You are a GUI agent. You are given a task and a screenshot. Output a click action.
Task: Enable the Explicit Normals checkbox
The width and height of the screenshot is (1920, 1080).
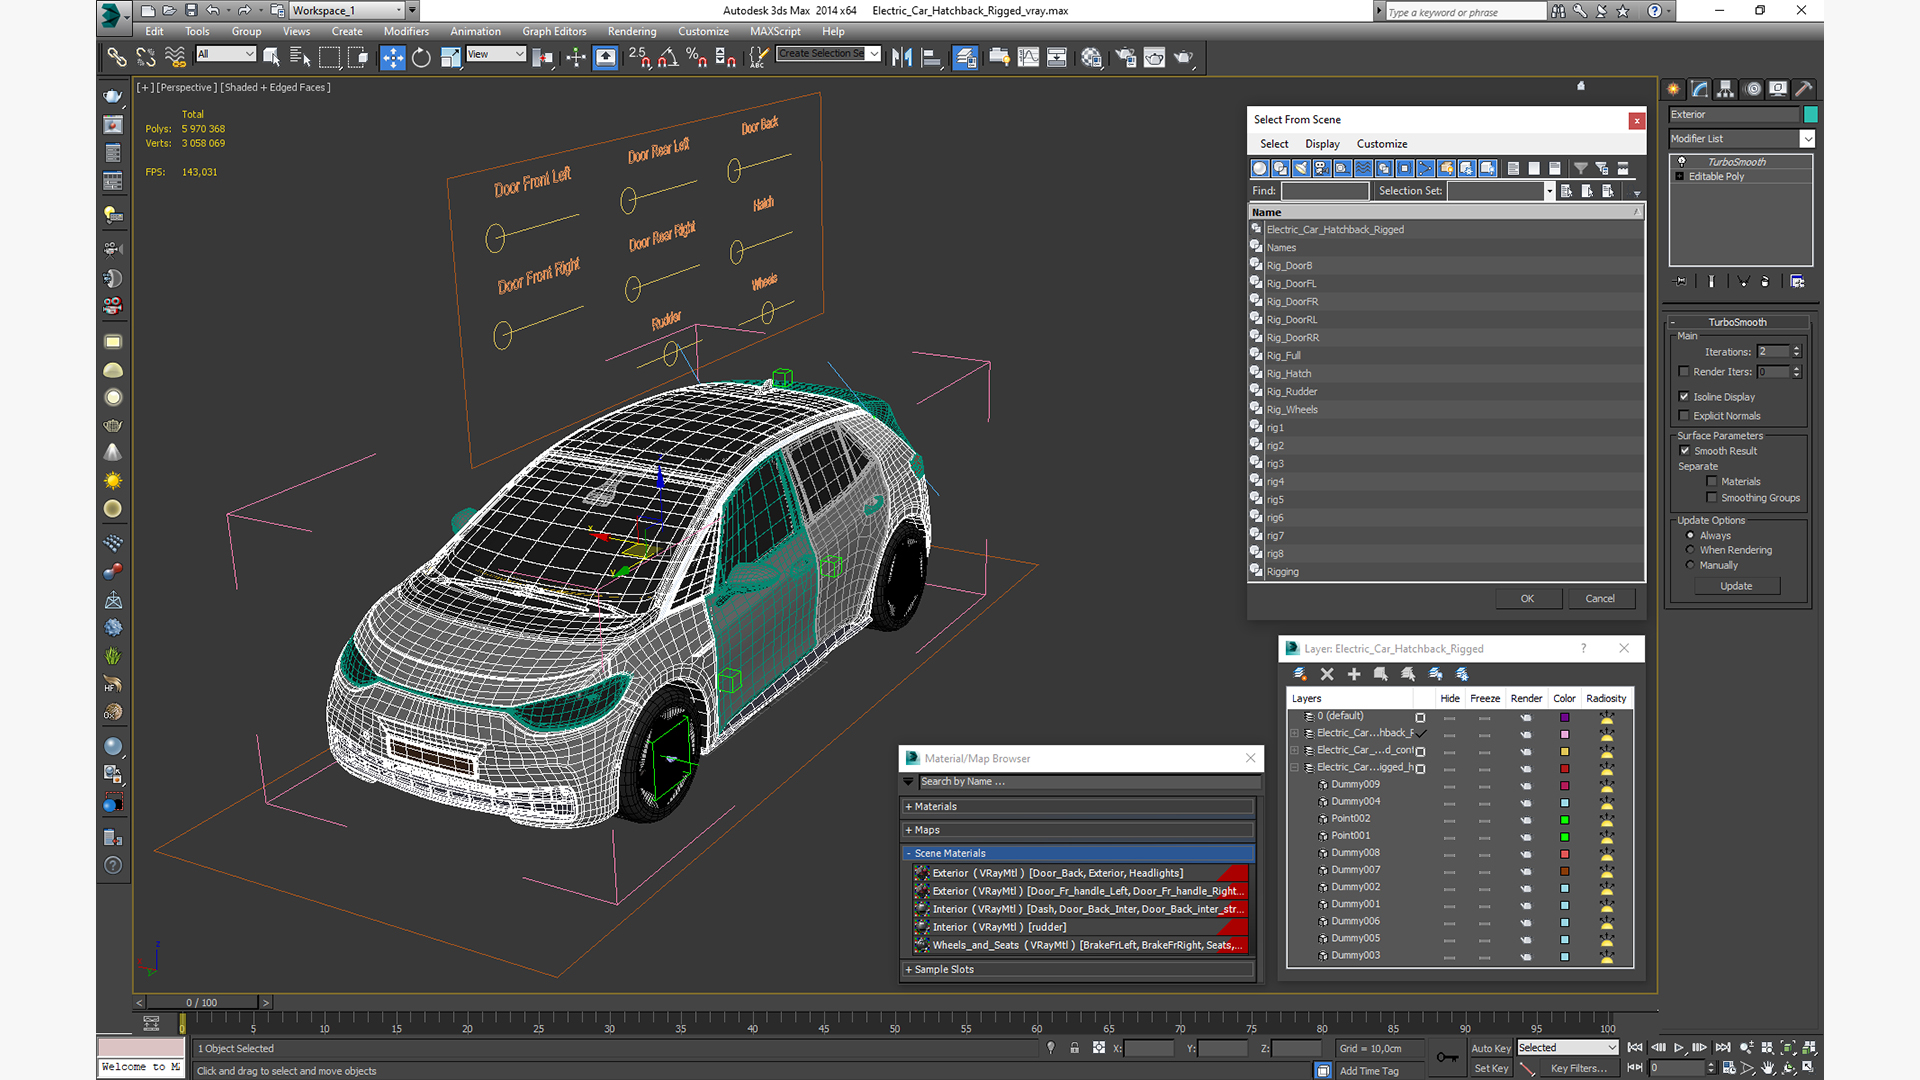coord(1684,416)
